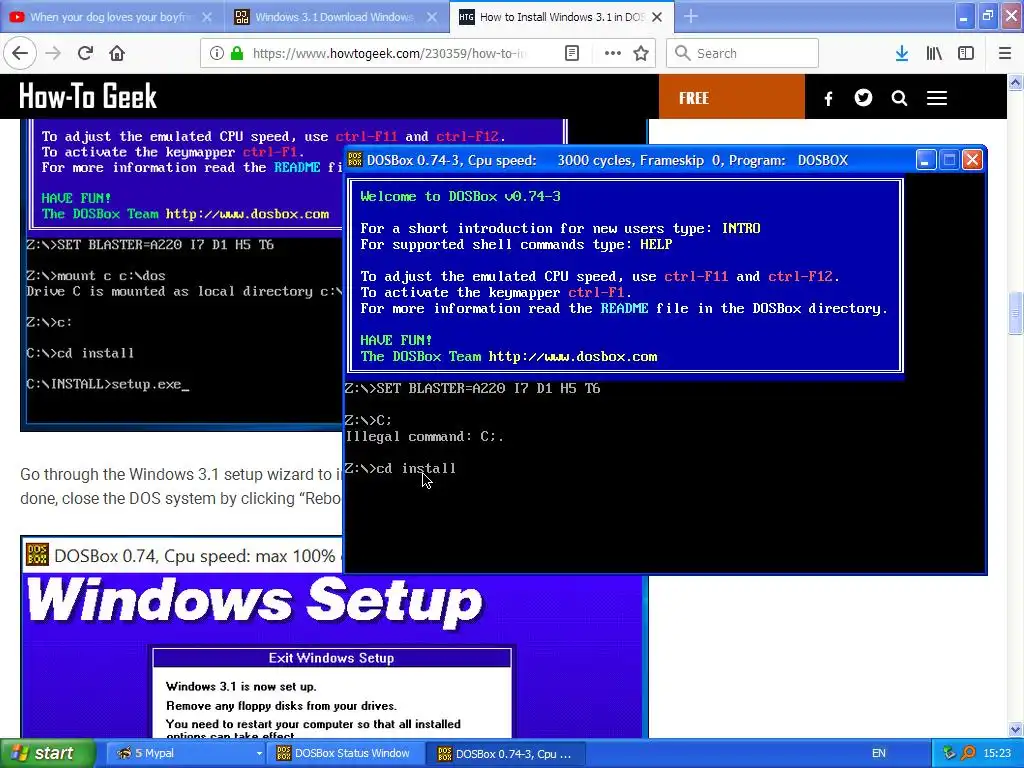Viewport: 1024px width, 768px height.
Task: Click 'Illegal command: C;.' text in DOSBox
Action: [424, 436]
